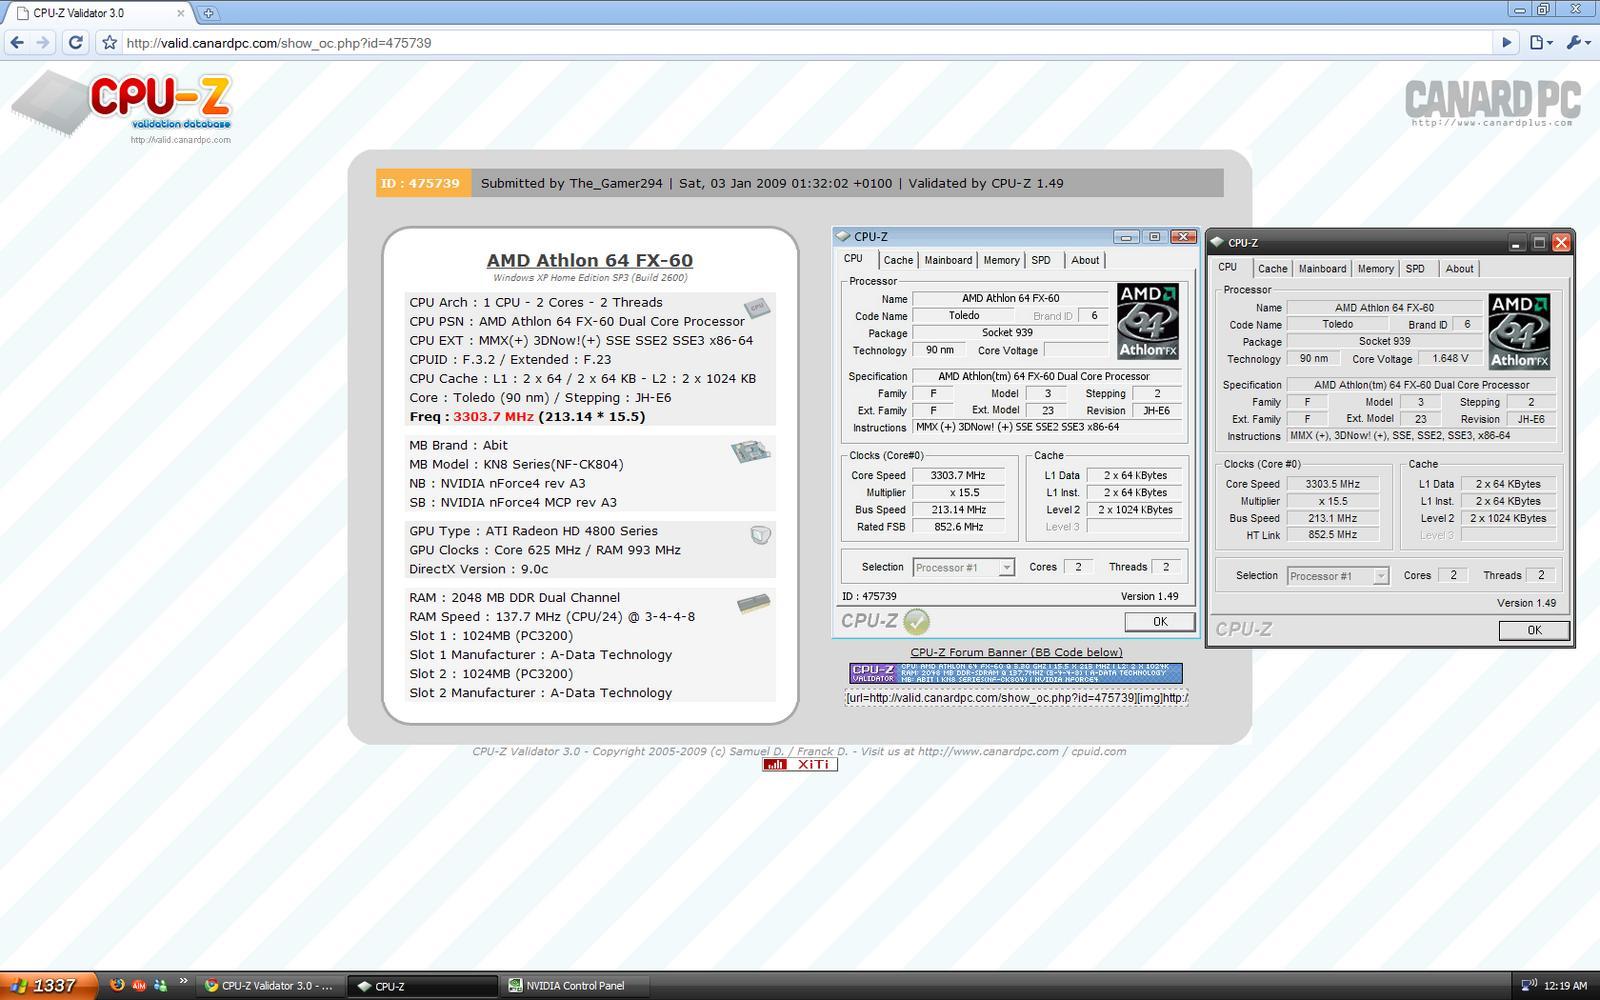Click the dark CPU-Z window title bar icon
The image size is (1600, 1000).
coord(1217,242)
